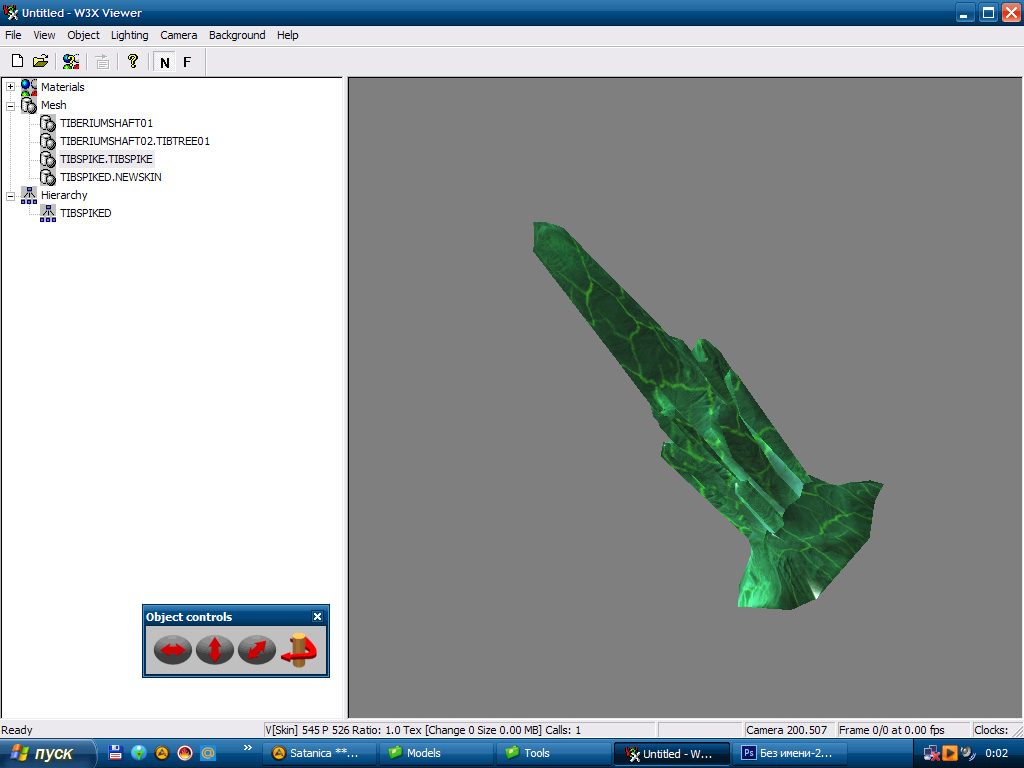The height and width of the screenshot is (768, 1024).
Task: Switch to the Models folder taskbar button
Action: click(x=436, y=754)
